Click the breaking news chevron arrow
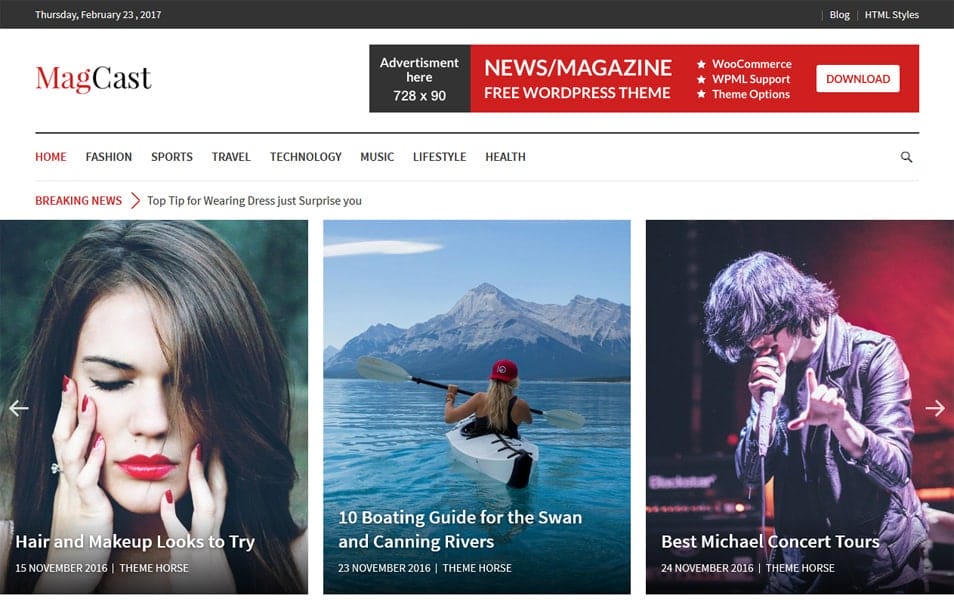954x600 pixels. click(133, 200)
